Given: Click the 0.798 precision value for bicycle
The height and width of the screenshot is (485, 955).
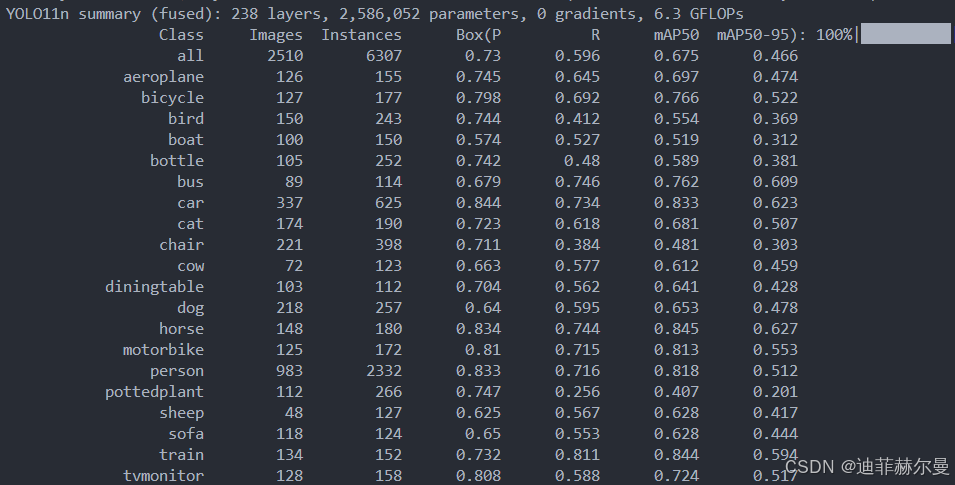Looking at the screenshot, I should [x=478, y=97].
